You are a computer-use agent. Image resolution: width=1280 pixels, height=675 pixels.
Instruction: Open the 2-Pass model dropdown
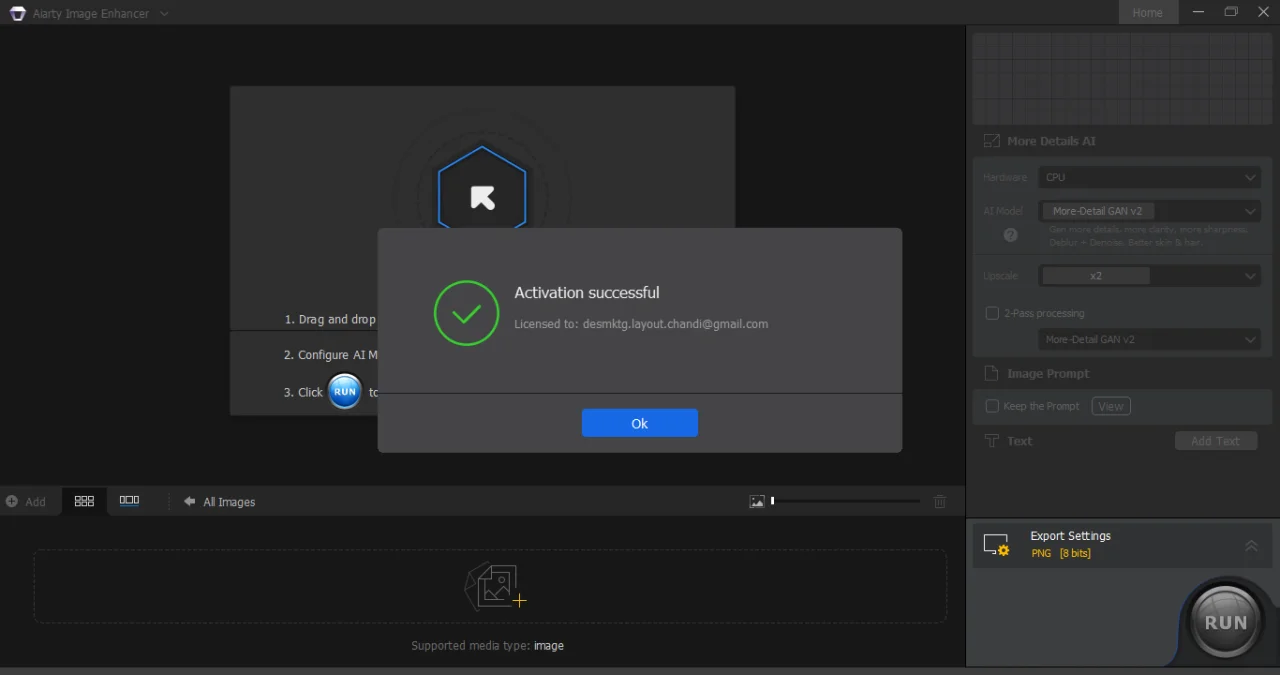[1150, 340]
